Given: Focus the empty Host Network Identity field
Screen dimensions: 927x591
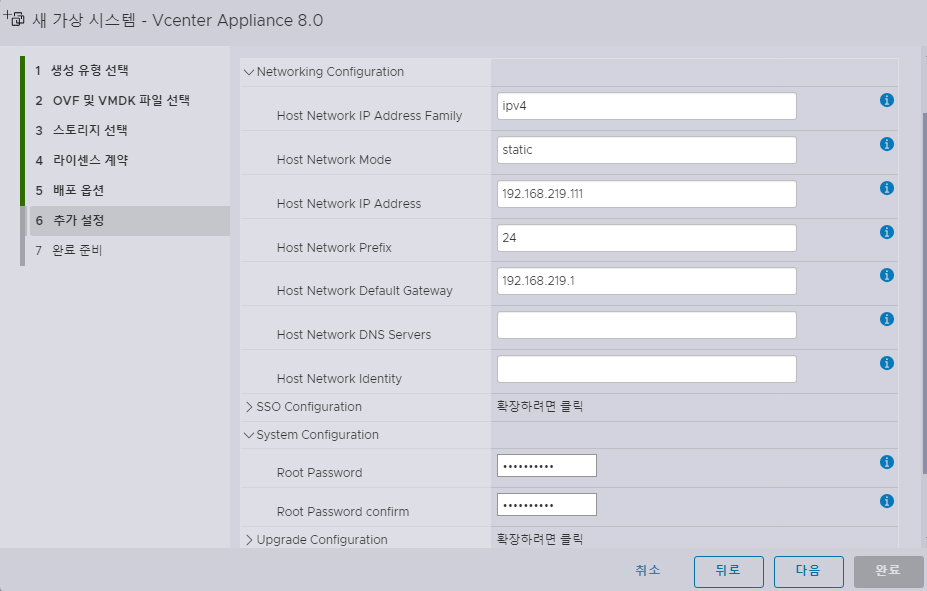Looking at the screenshot, I should [x=647, y=369].
